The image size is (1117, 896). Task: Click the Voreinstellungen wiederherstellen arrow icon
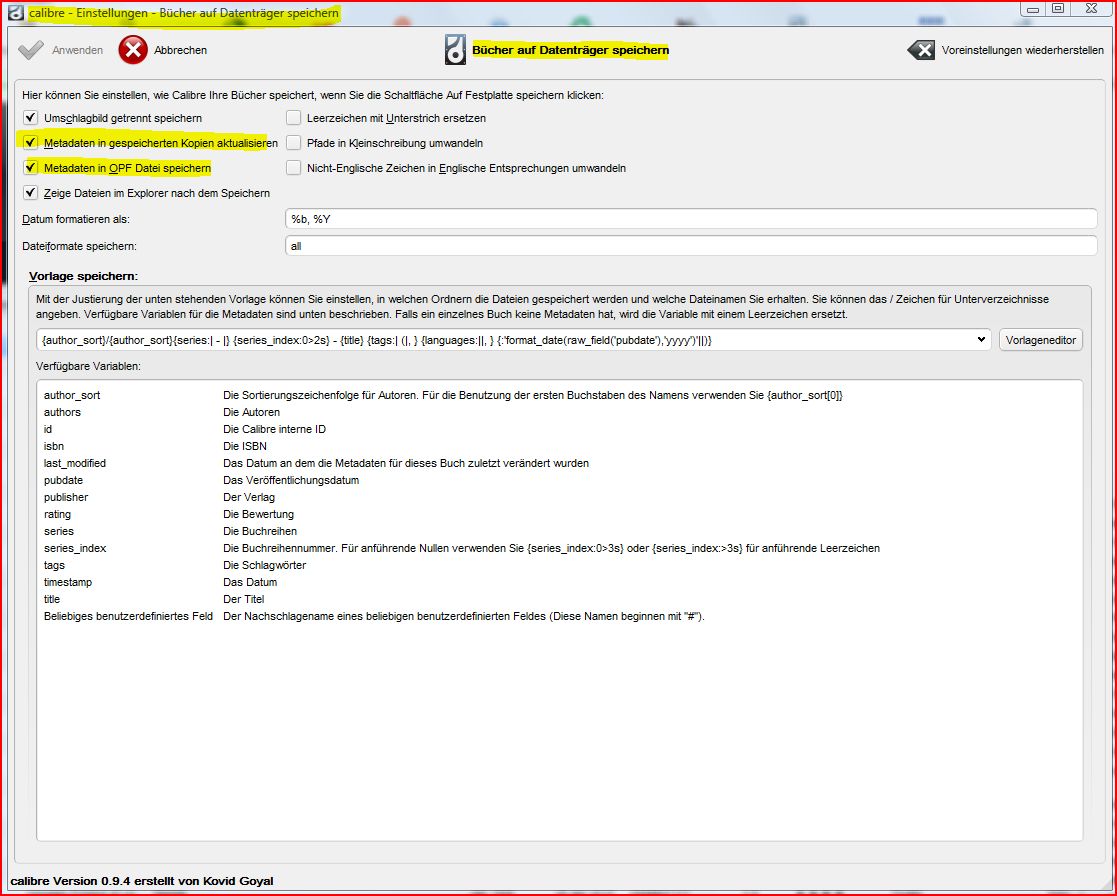tap(921, 50)
